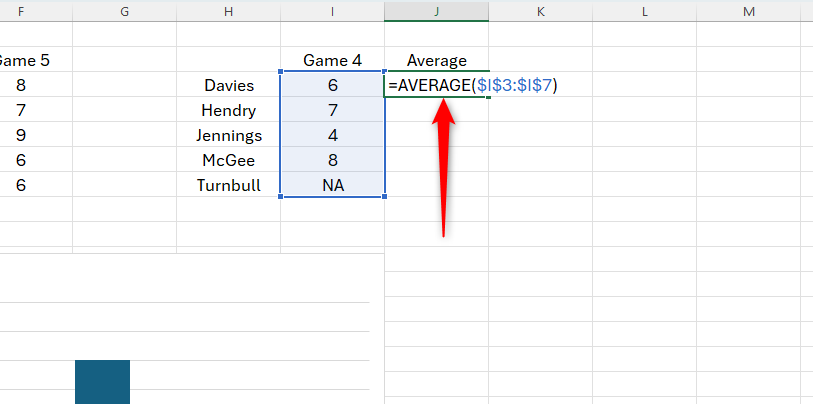Select the McGee name cell
This screenshot has width=813, height=404.
pos(228,160)
